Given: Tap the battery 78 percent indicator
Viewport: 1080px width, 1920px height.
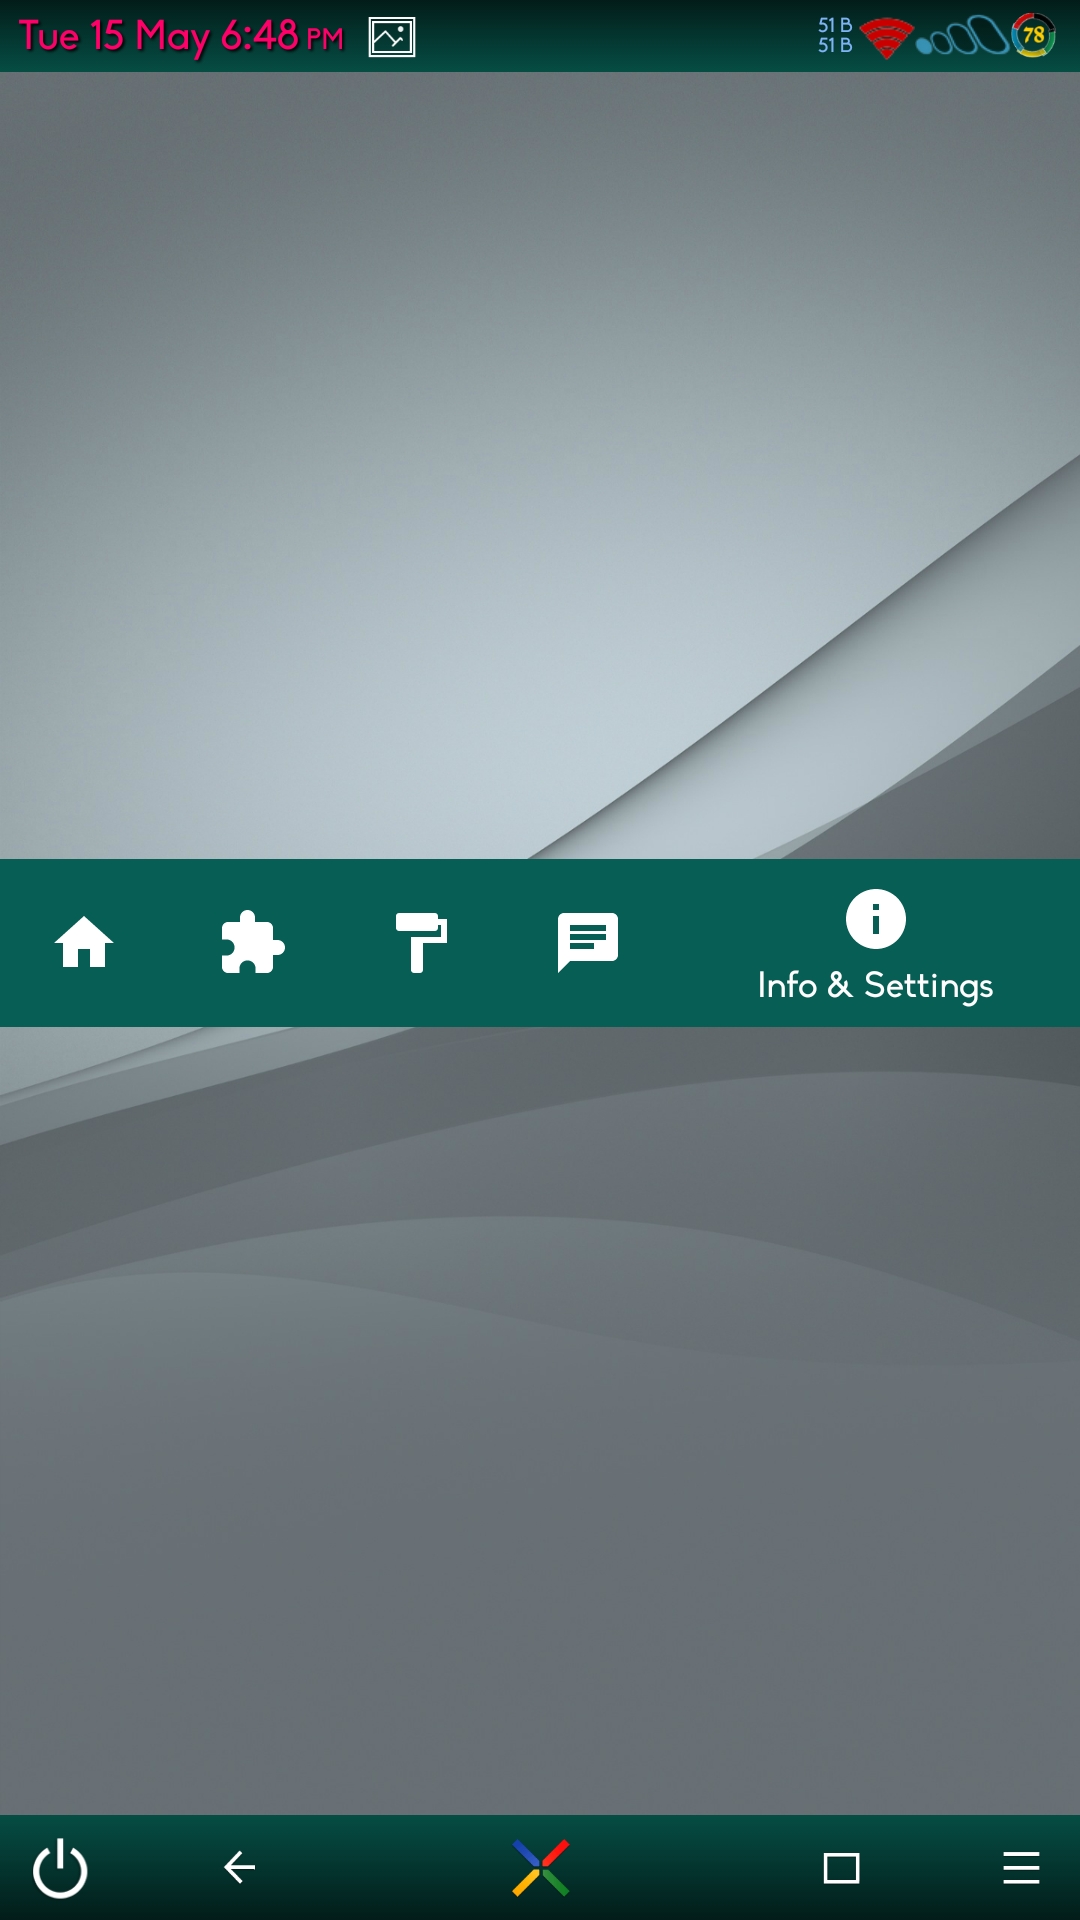Looking at the screenshot, I should coord(1033,35).
